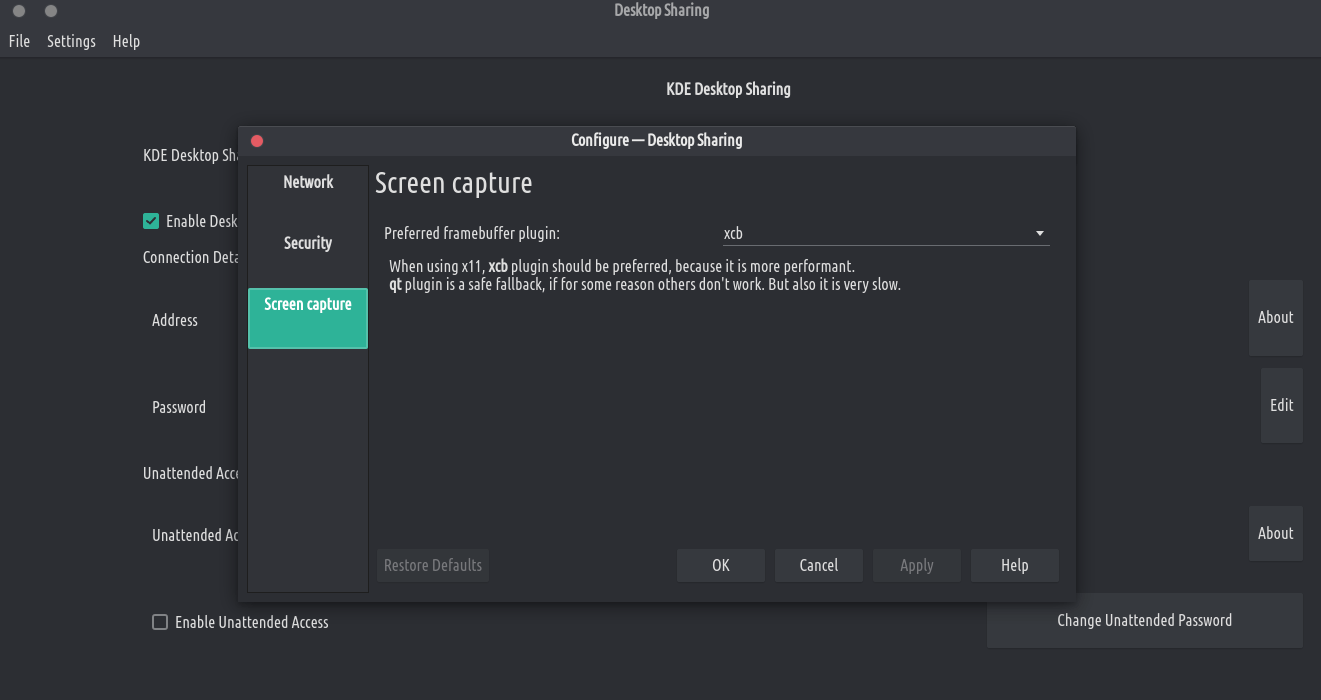This screenshot has width=1321, height=700.
Task: Open the Help menu in menu bar
Action: coord(126,41)
